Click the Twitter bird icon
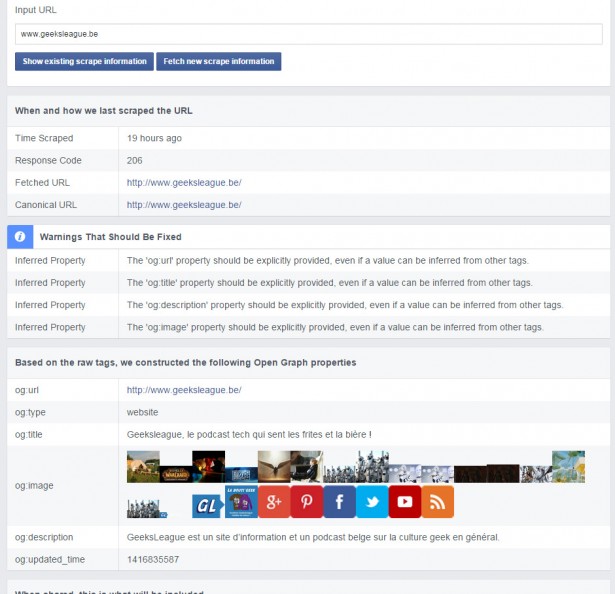This screenshot has height=594, width=615. (x=372, y=501)
